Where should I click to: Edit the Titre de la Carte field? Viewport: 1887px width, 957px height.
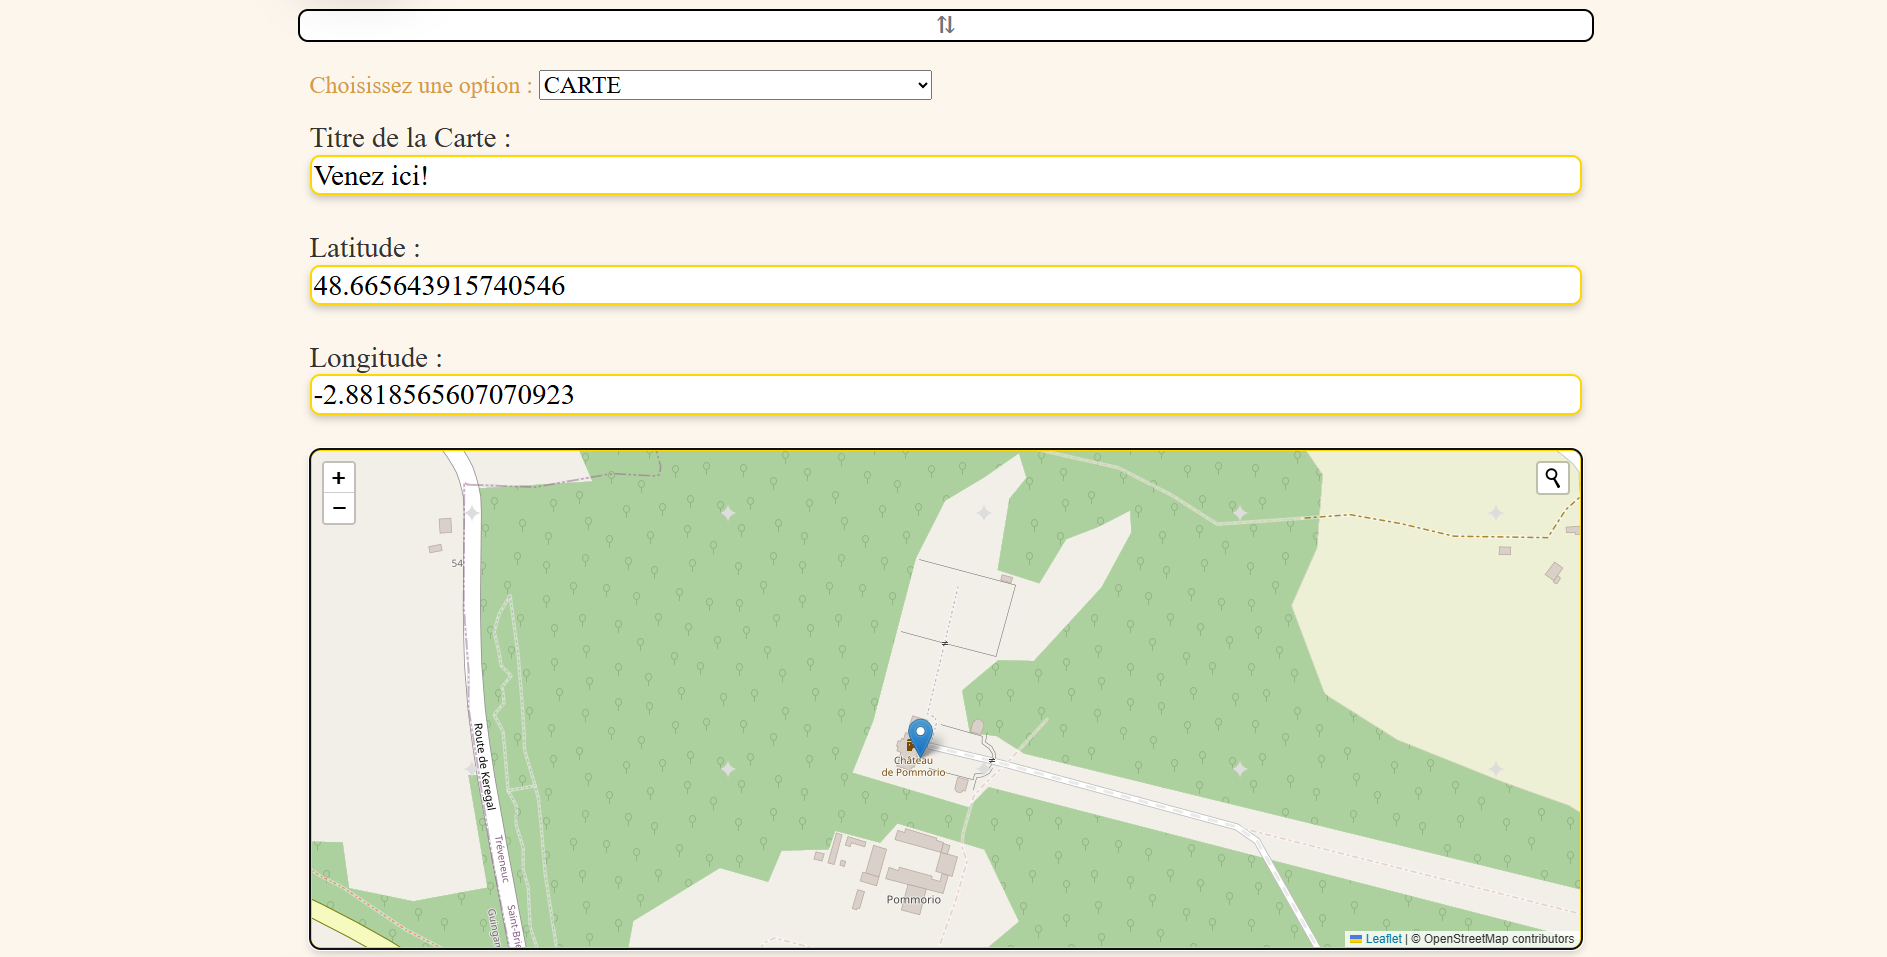(x=945, y=175)
